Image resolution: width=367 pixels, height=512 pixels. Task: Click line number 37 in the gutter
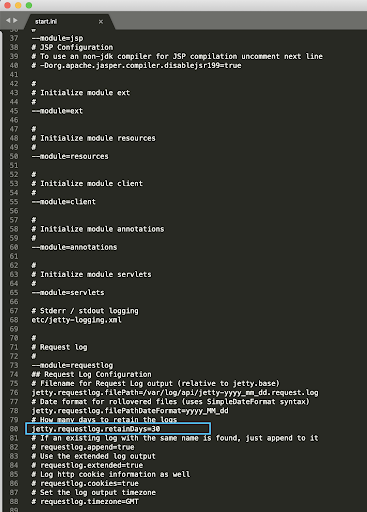[x=14, y=38]
